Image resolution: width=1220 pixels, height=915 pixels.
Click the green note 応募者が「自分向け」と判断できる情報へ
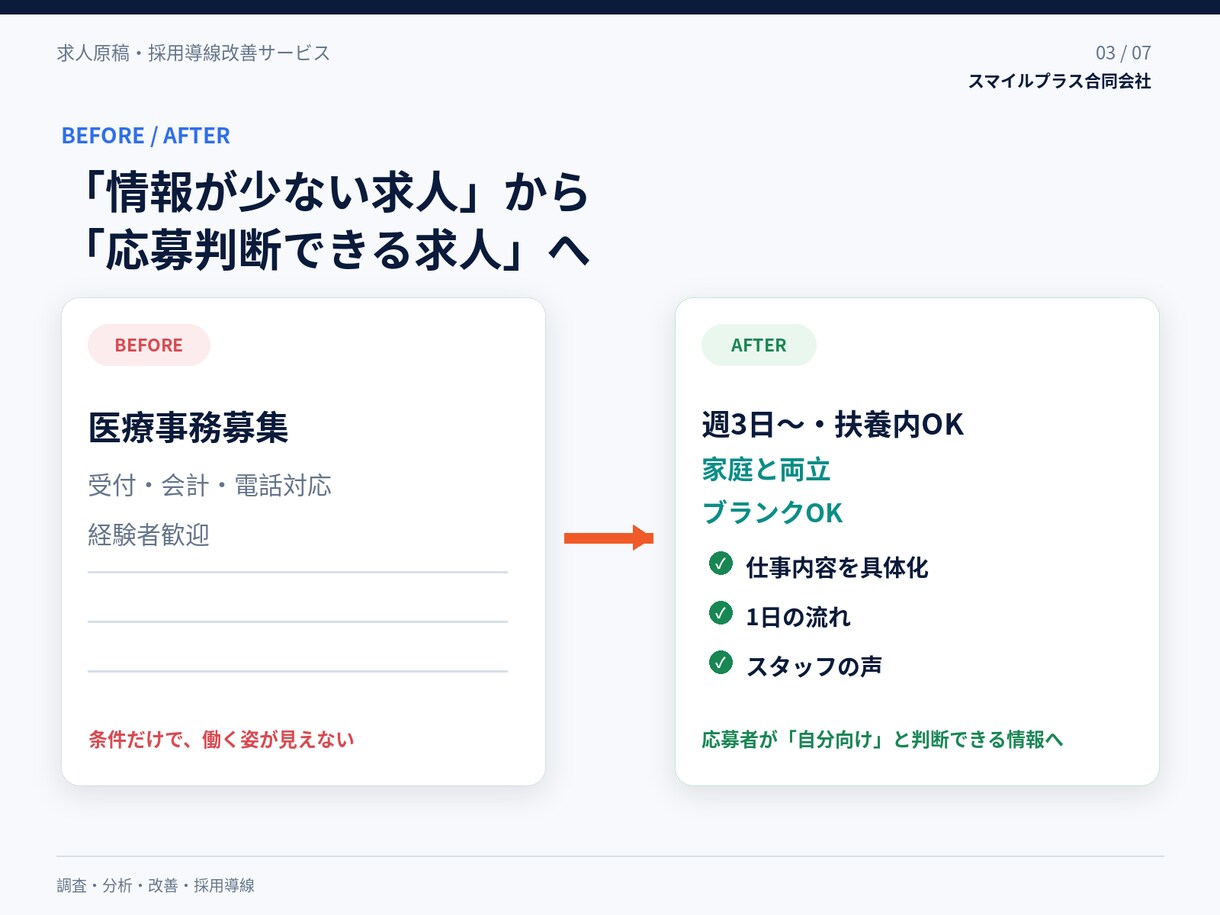(x=882, y=740)
